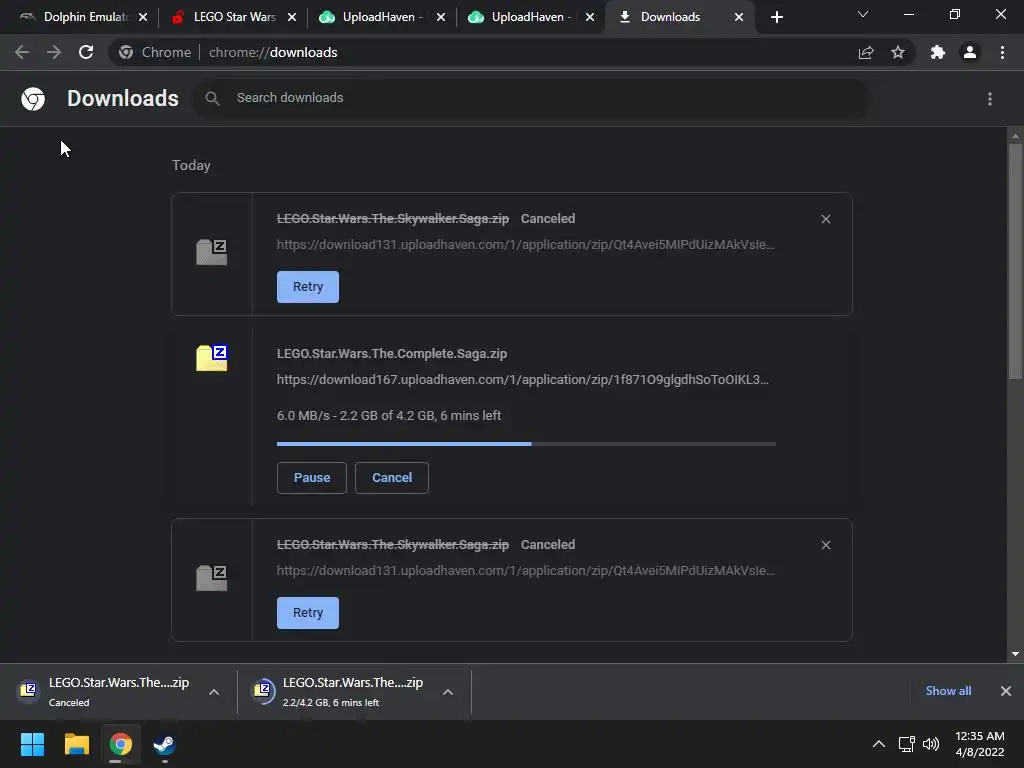Expand options for in-progress shelf download
The image size is (1024, 768).
447,692
